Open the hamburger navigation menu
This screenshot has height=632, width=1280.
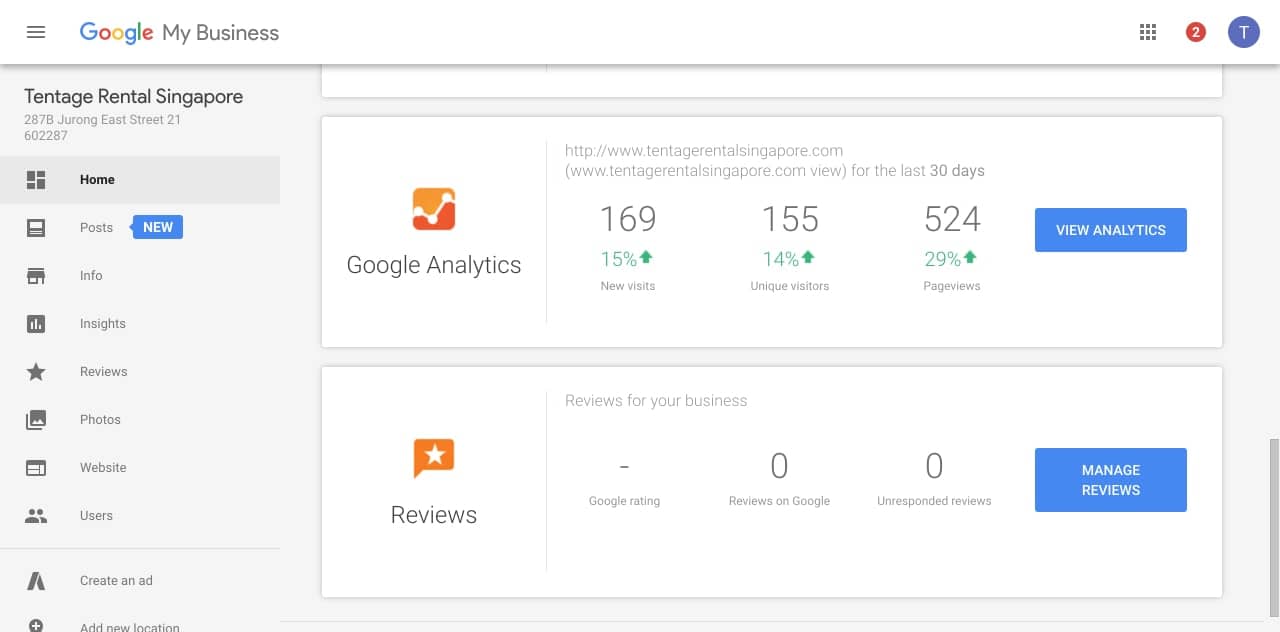pyautogui.click(x=36, y=32)
